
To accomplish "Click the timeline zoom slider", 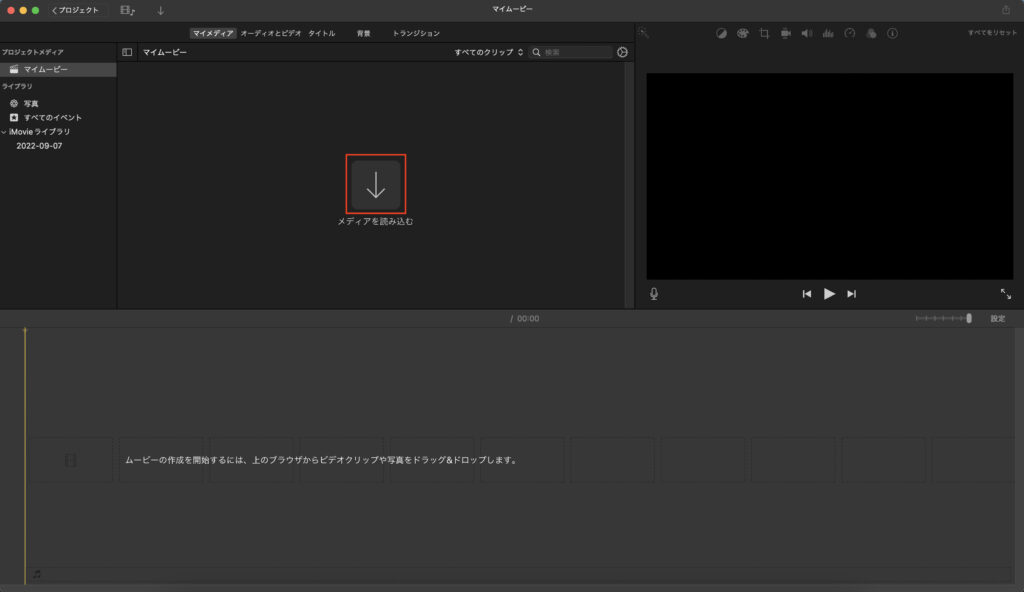I will pos(943,319).
